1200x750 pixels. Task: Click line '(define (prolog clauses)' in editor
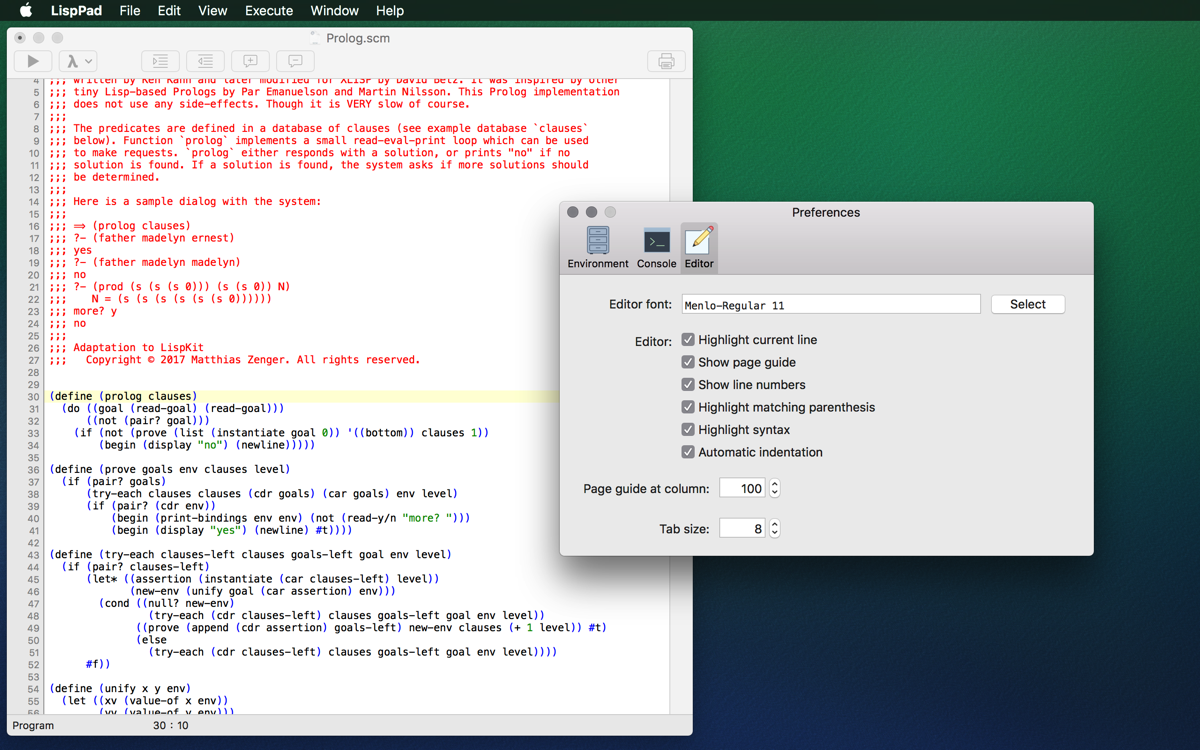123,396
